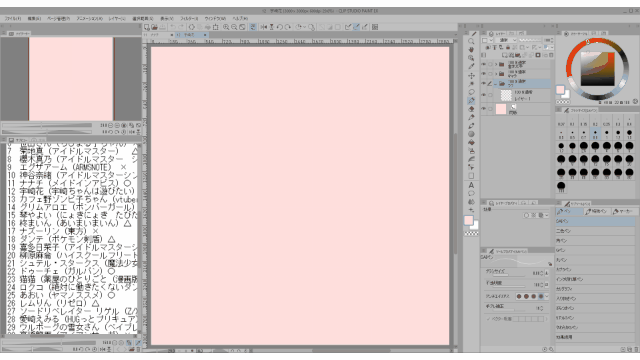This screenshot has height=360, width=640.
Task: Select the Fill bucket tool in toolbox
Action: (471, 142)
